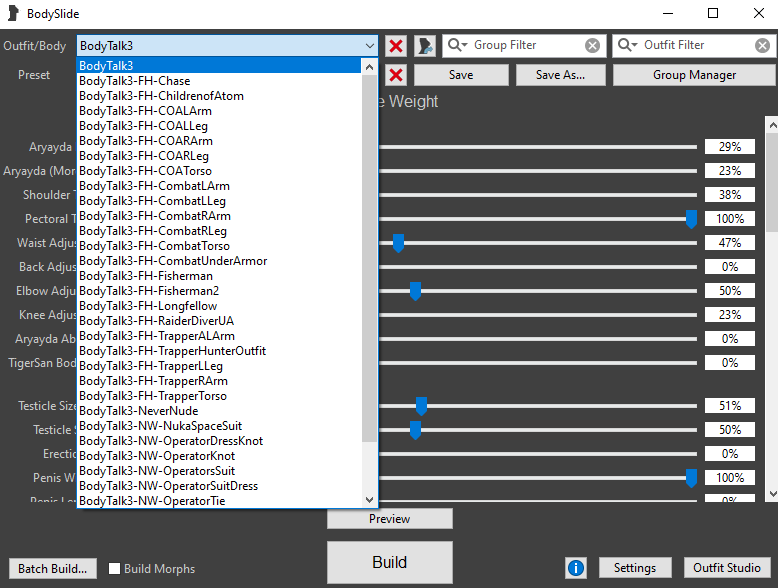Click the dropdown list scrollbar thumb

[369, 258]
